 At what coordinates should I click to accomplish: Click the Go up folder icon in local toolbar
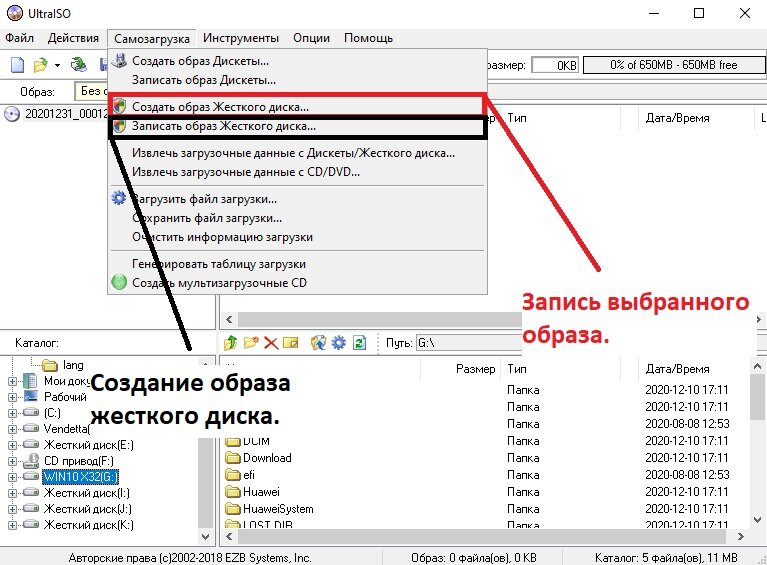pyautogui.click(x=230, y=343)
